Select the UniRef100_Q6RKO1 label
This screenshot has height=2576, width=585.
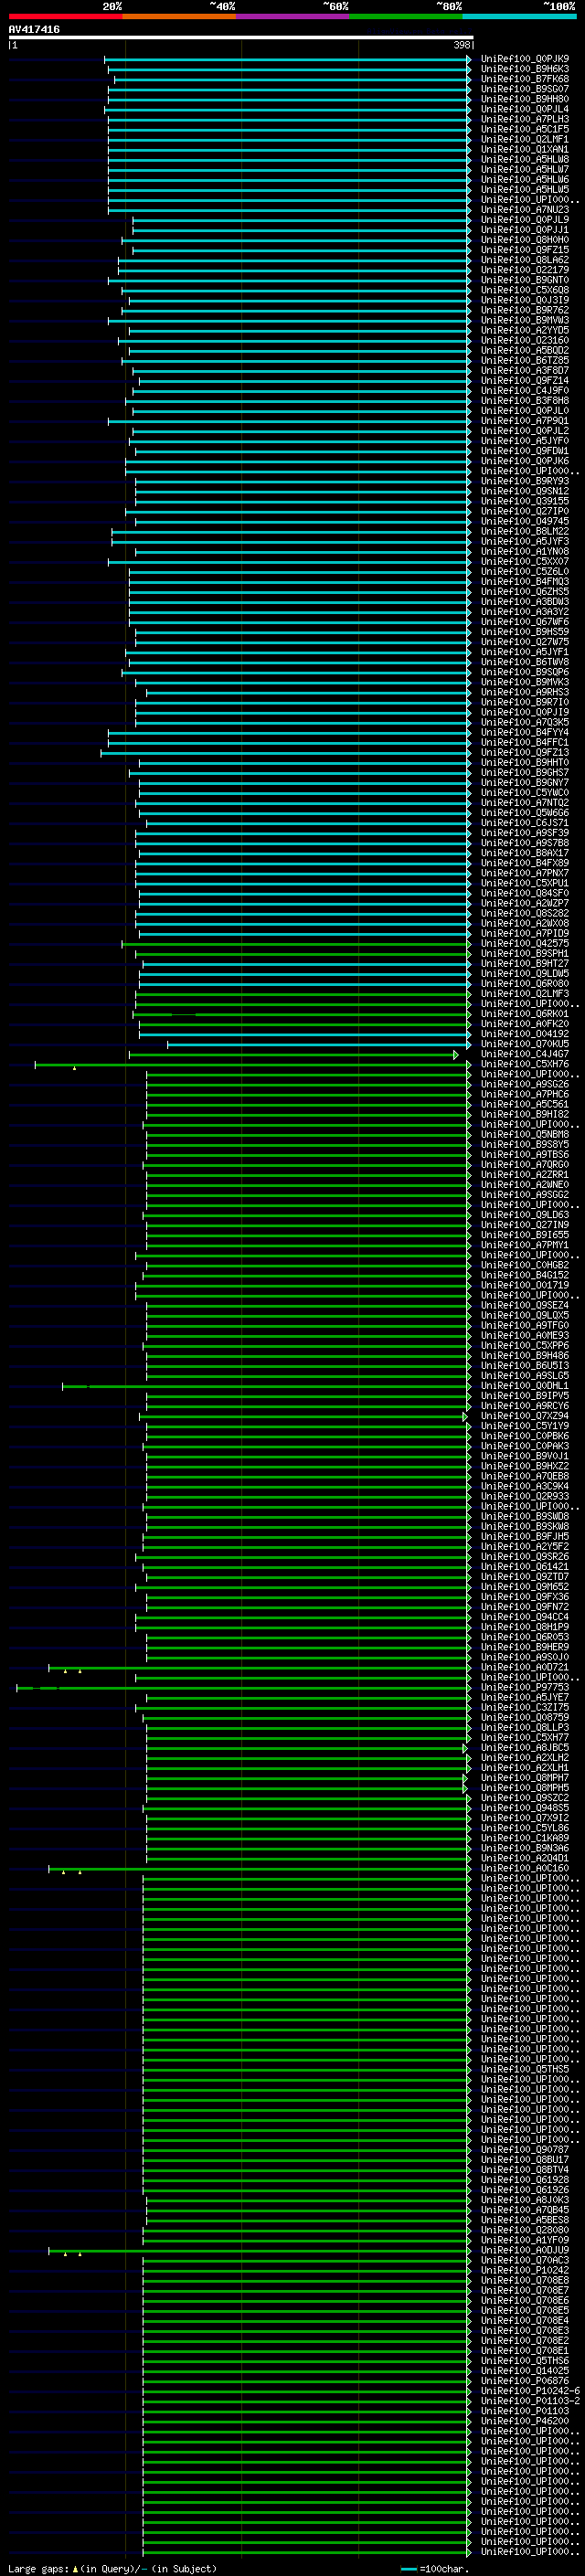click(x=525, y=1014)
